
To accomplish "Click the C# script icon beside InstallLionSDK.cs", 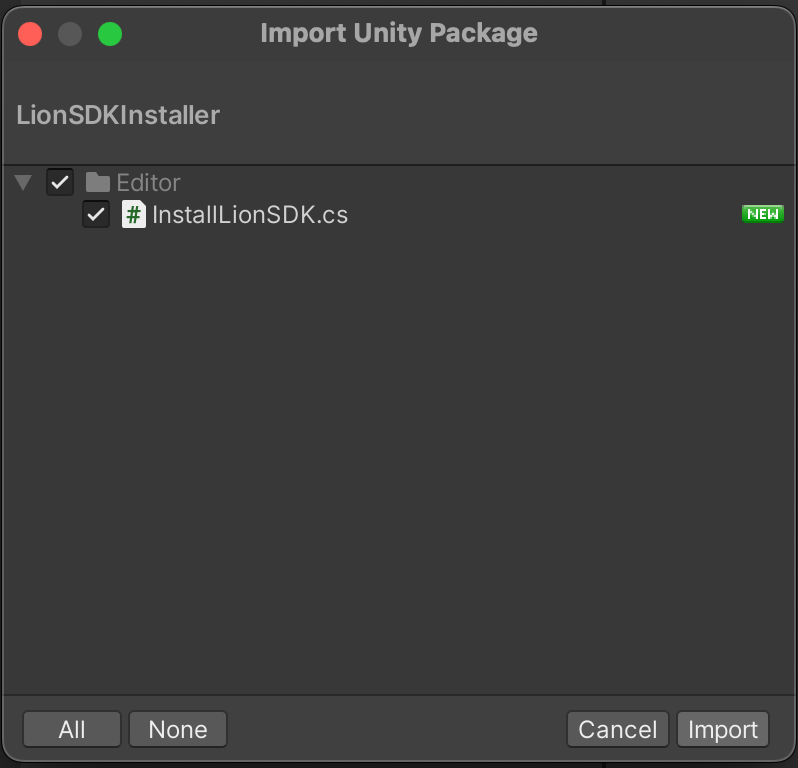I will tap(133, 214).
